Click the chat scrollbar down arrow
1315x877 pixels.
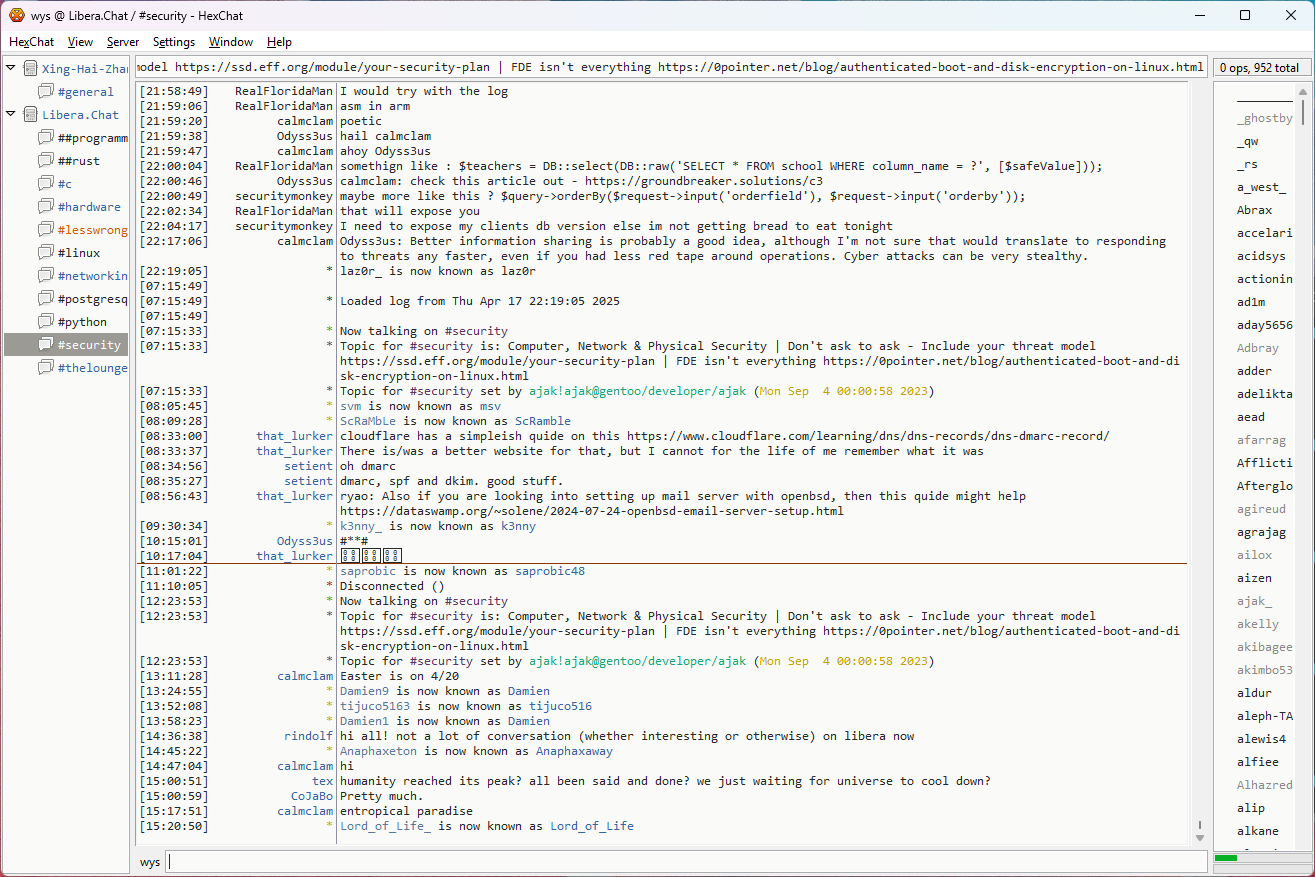click(x=1200, y=837)
